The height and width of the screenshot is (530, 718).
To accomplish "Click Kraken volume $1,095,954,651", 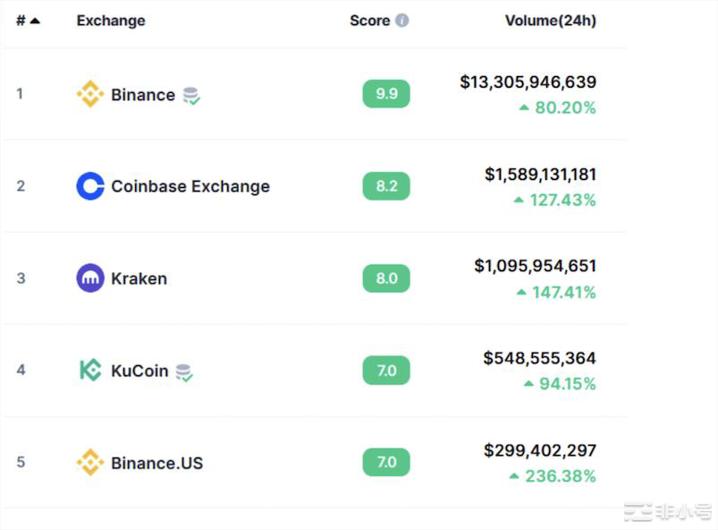I will 535,266.
